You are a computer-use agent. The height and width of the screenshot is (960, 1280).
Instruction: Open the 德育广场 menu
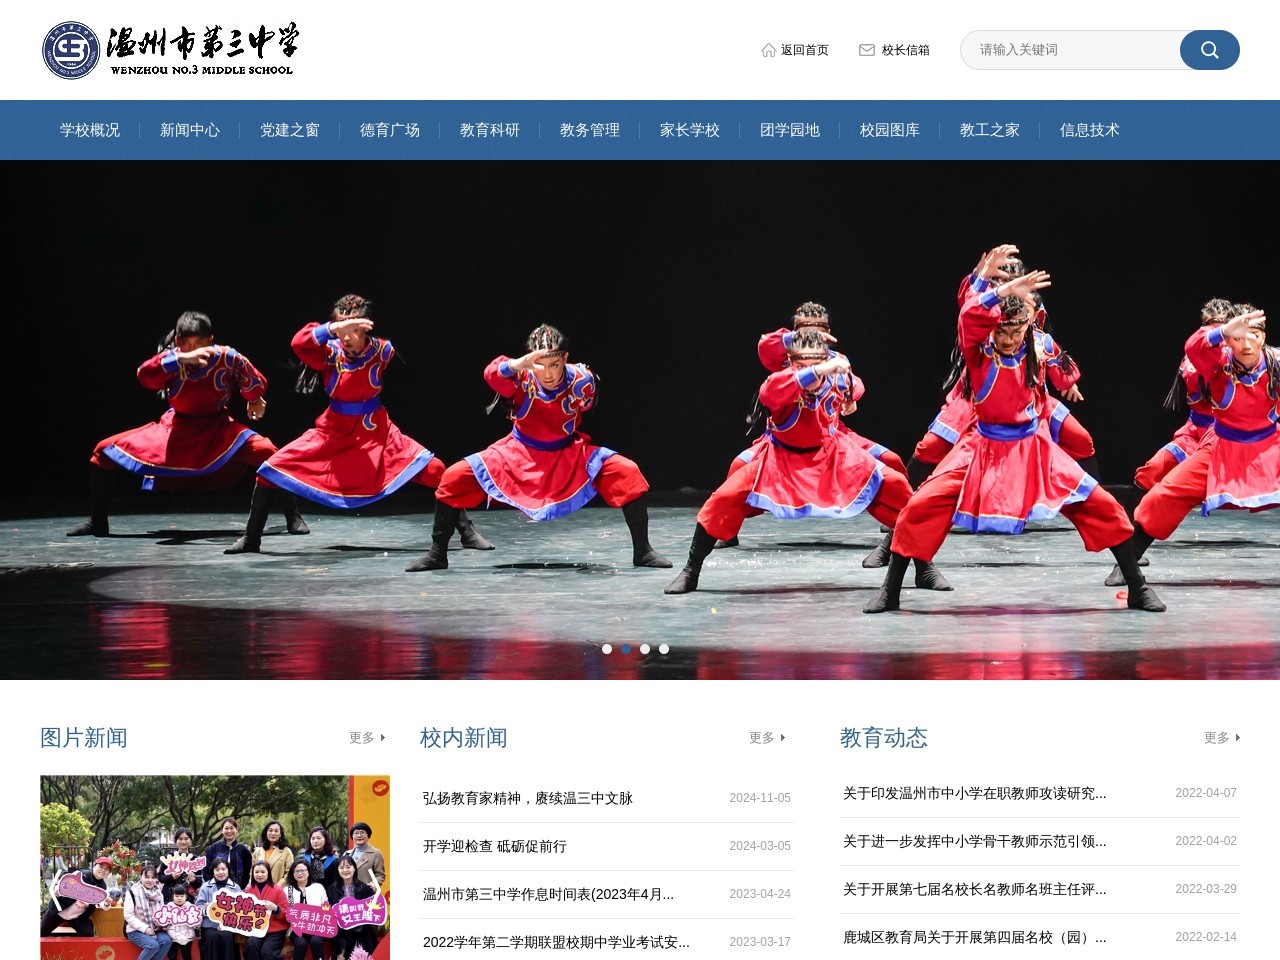click(390, 130)
